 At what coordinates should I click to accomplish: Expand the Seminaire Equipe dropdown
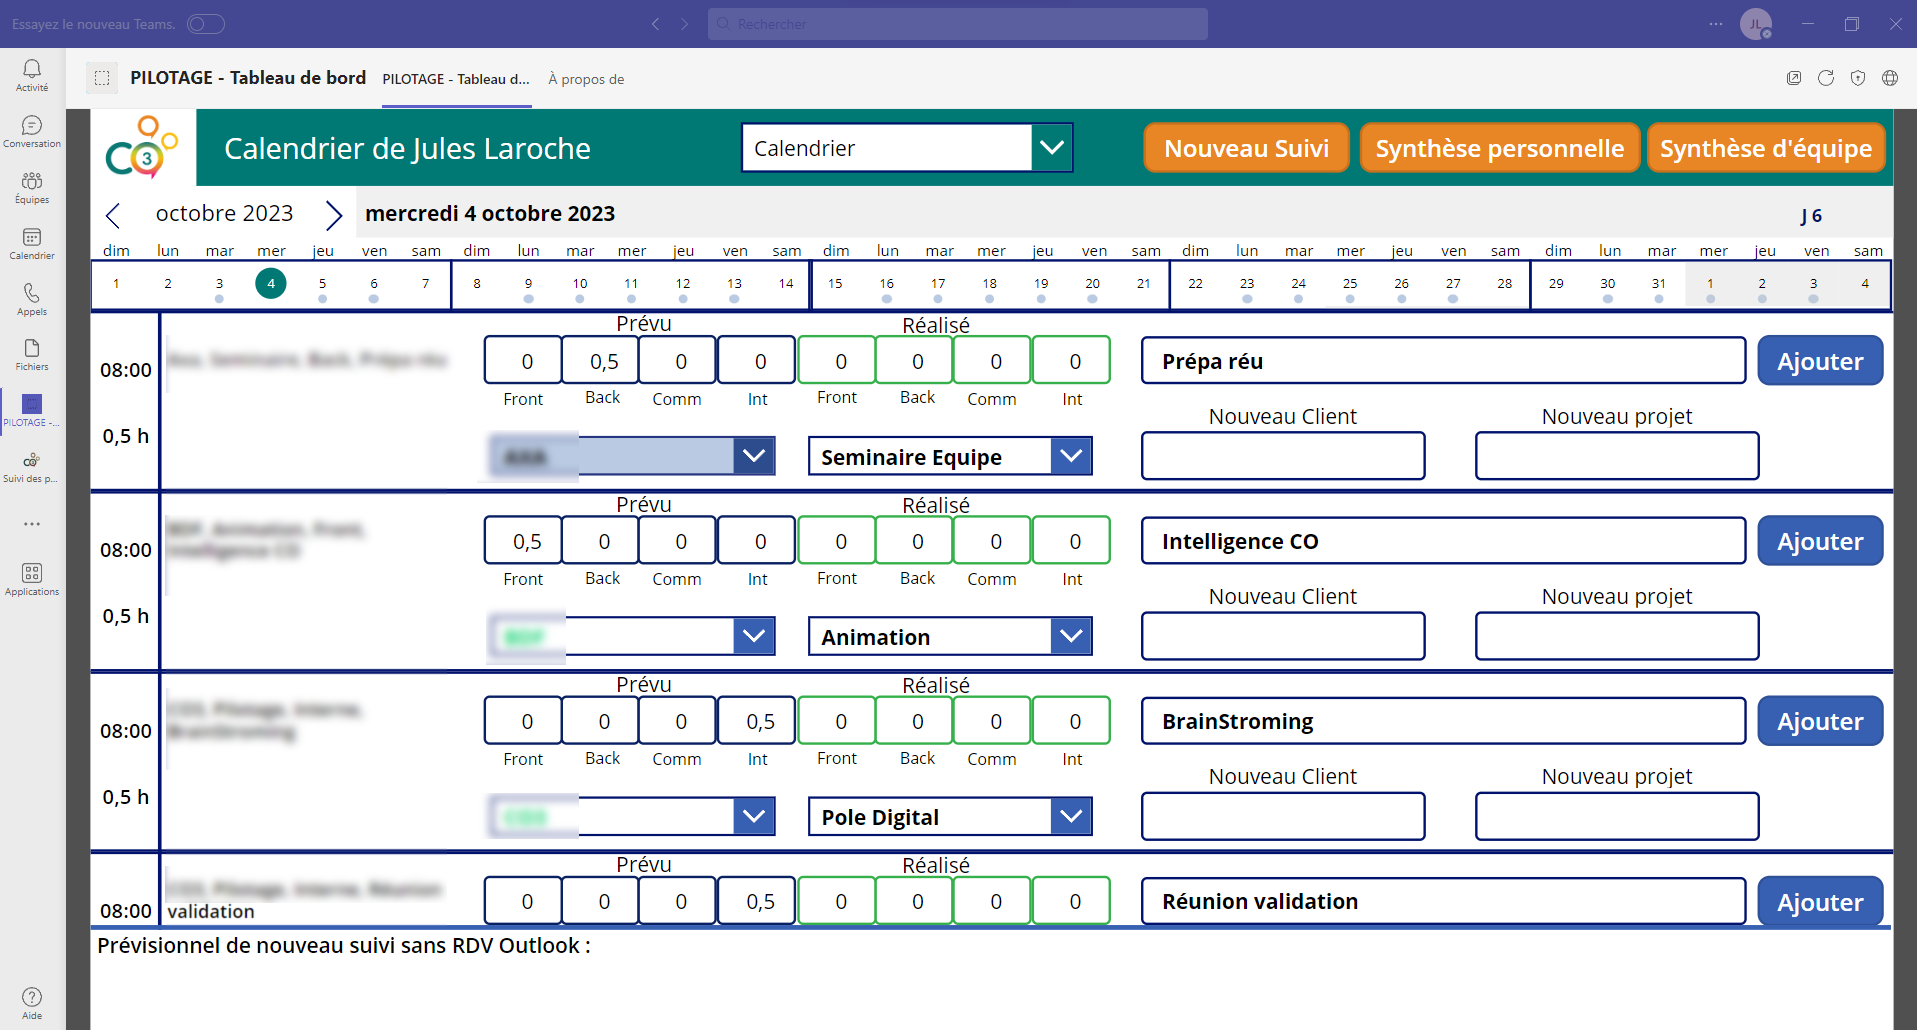1071,456
